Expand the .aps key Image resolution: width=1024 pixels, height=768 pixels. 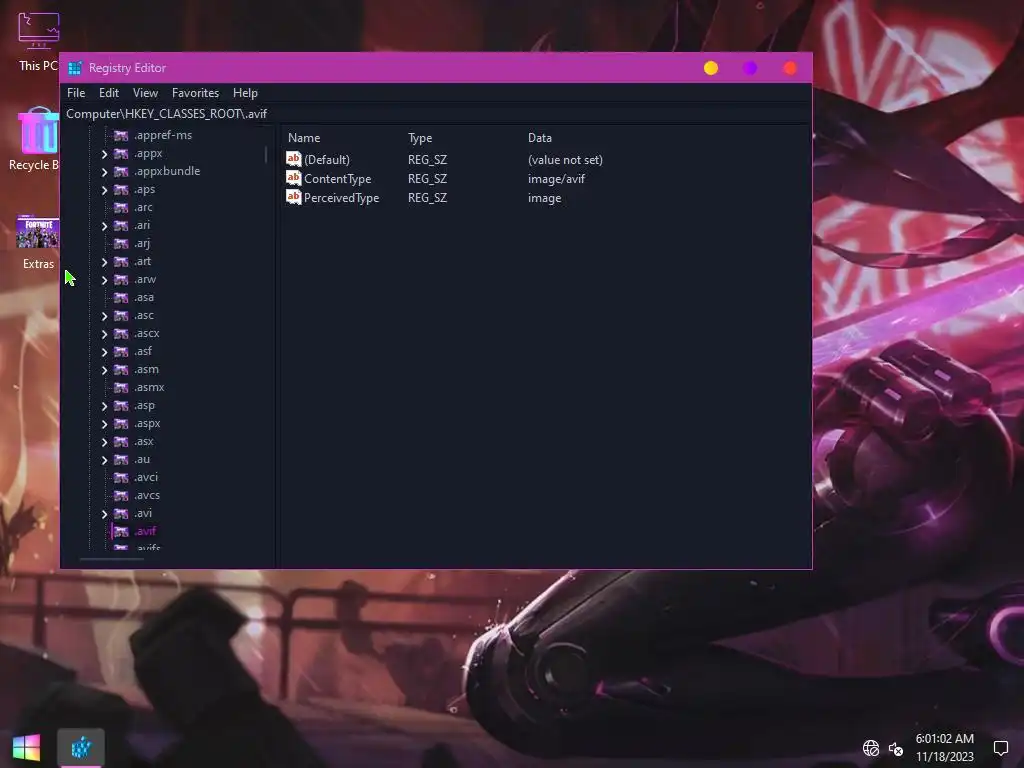pyautogui.click(x=104, y=190)
